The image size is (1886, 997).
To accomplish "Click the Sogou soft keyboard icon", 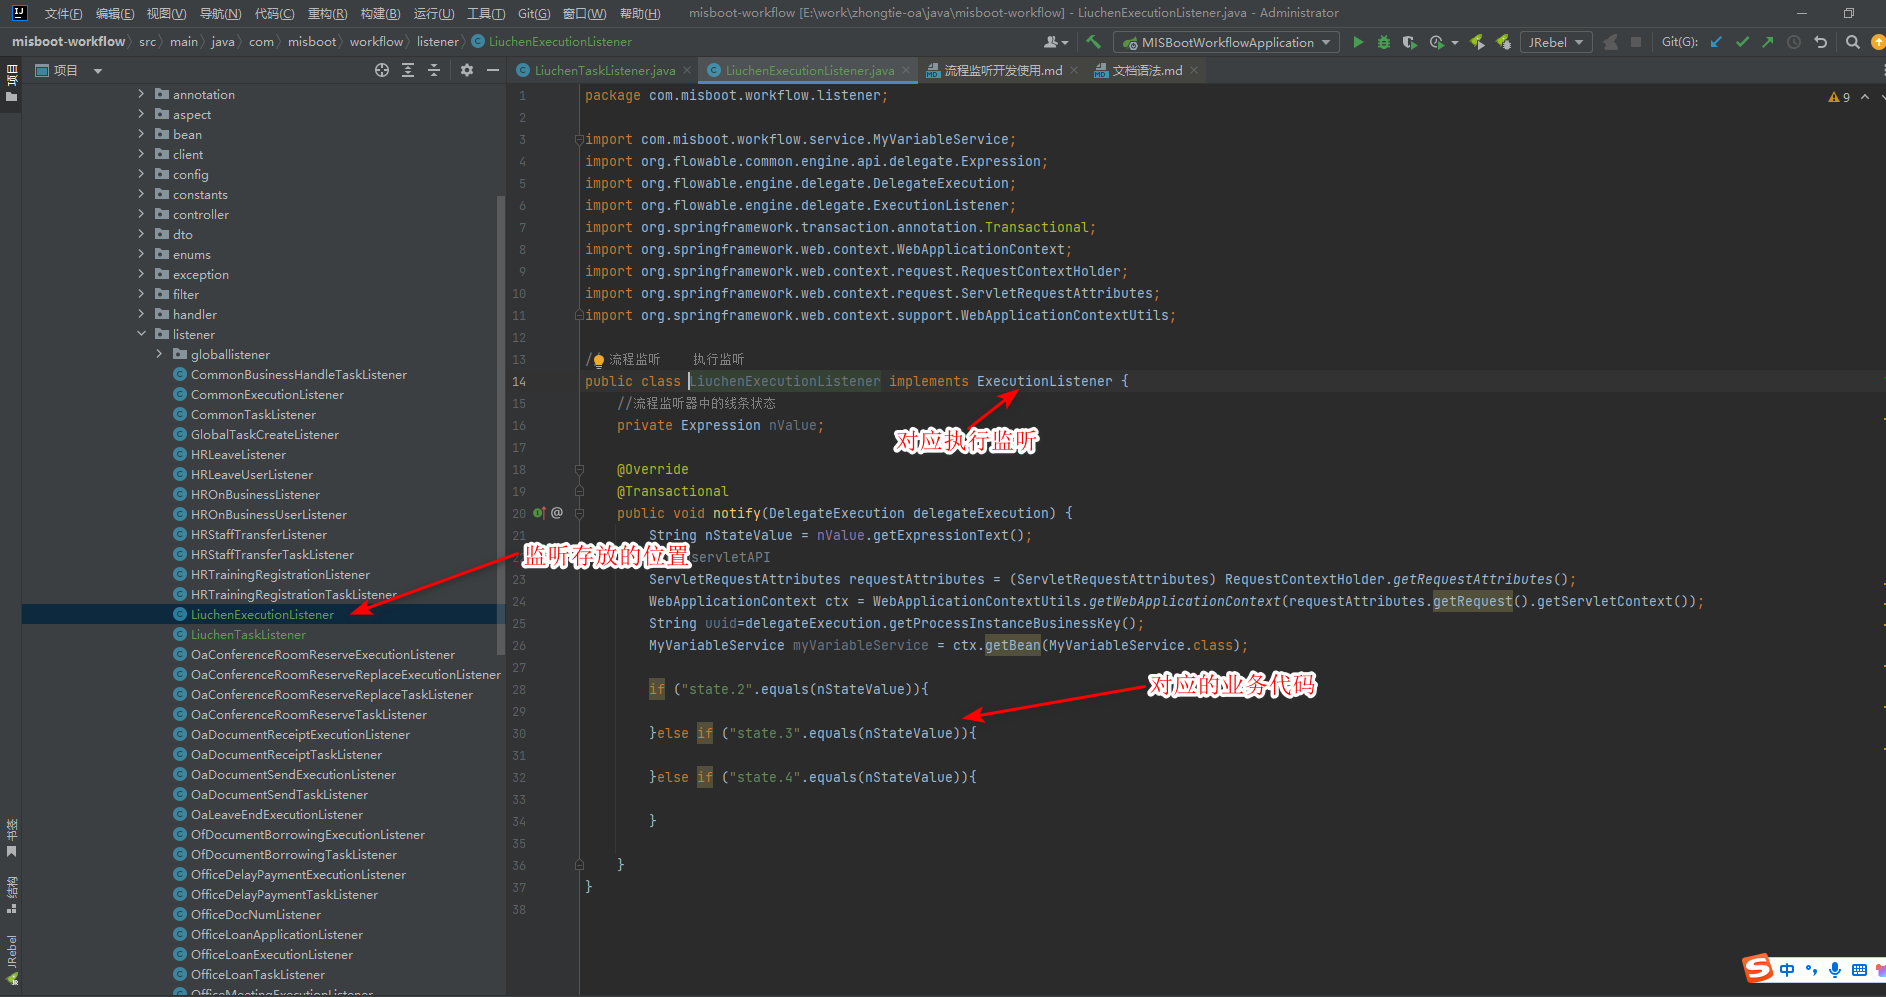I will [1859, 970].
